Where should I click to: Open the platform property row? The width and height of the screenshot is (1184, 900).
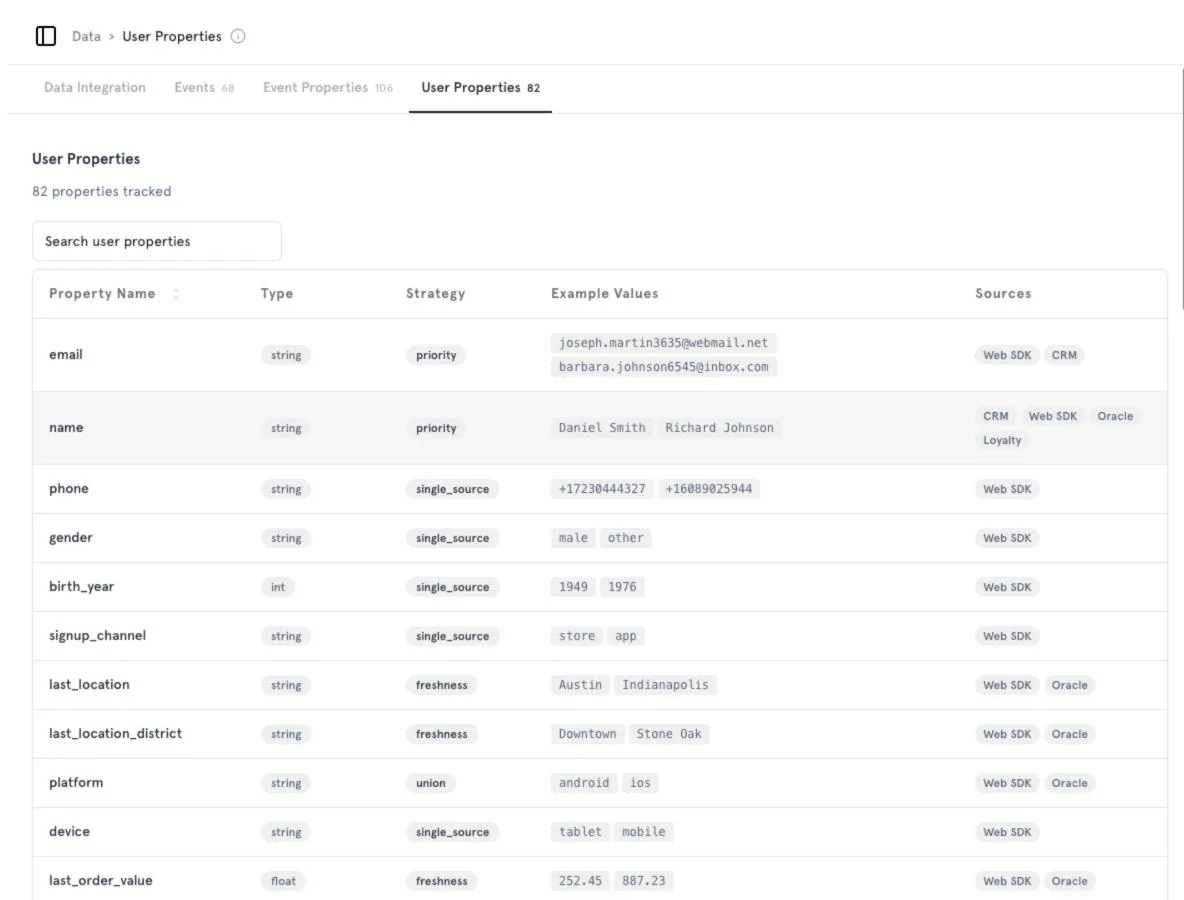[x=600, y=783]
